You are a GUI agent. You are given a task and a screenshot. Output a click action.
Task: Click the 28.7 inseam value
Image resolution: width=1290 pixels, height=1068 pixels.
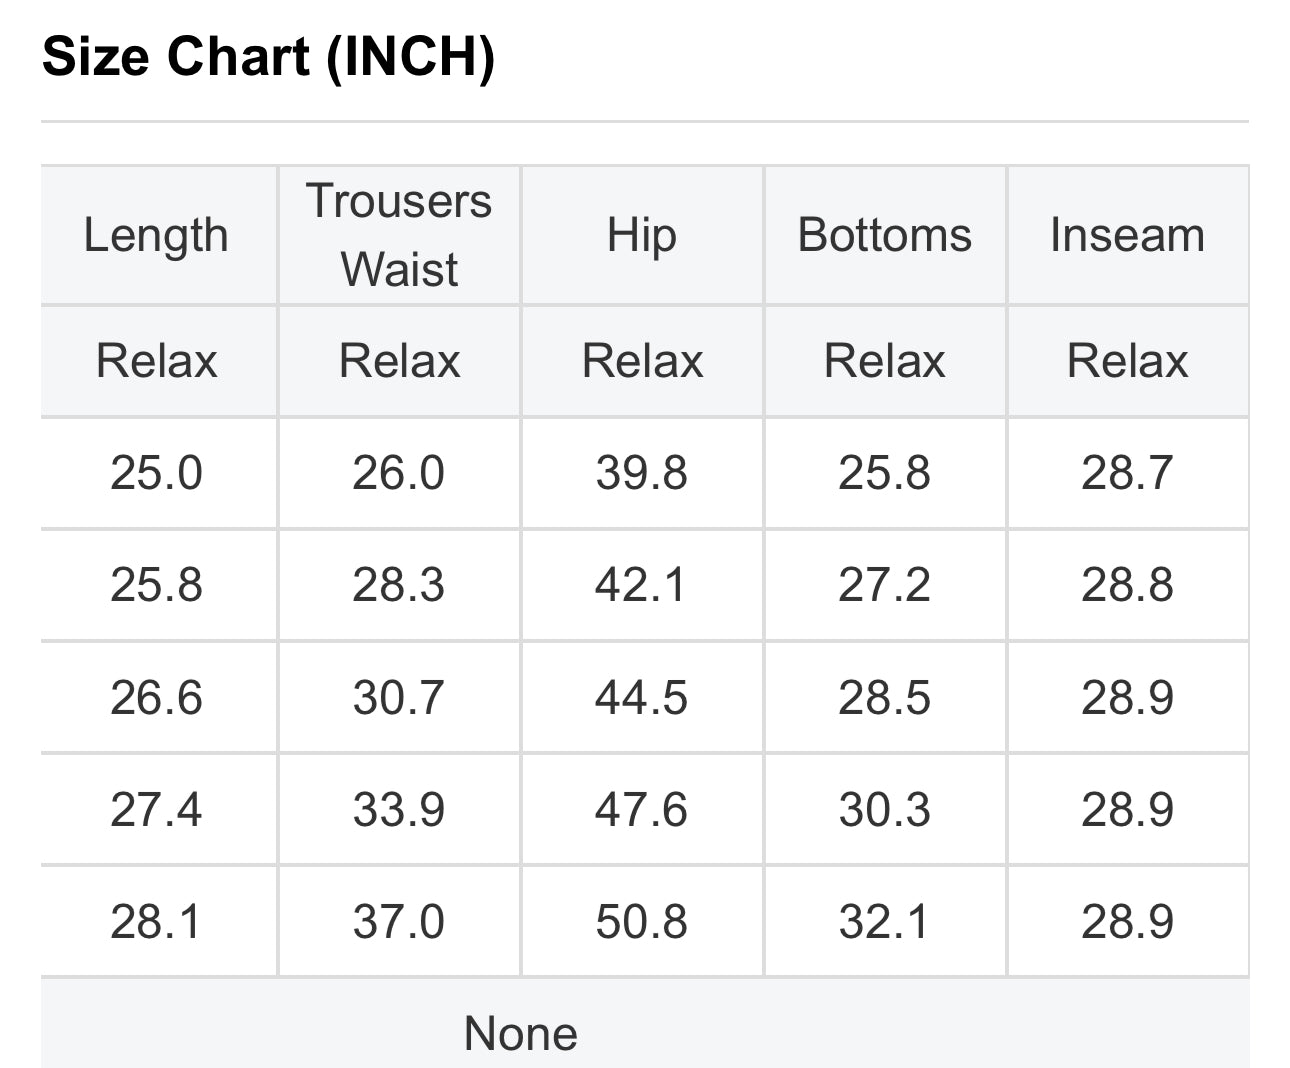coord(1127,473)
